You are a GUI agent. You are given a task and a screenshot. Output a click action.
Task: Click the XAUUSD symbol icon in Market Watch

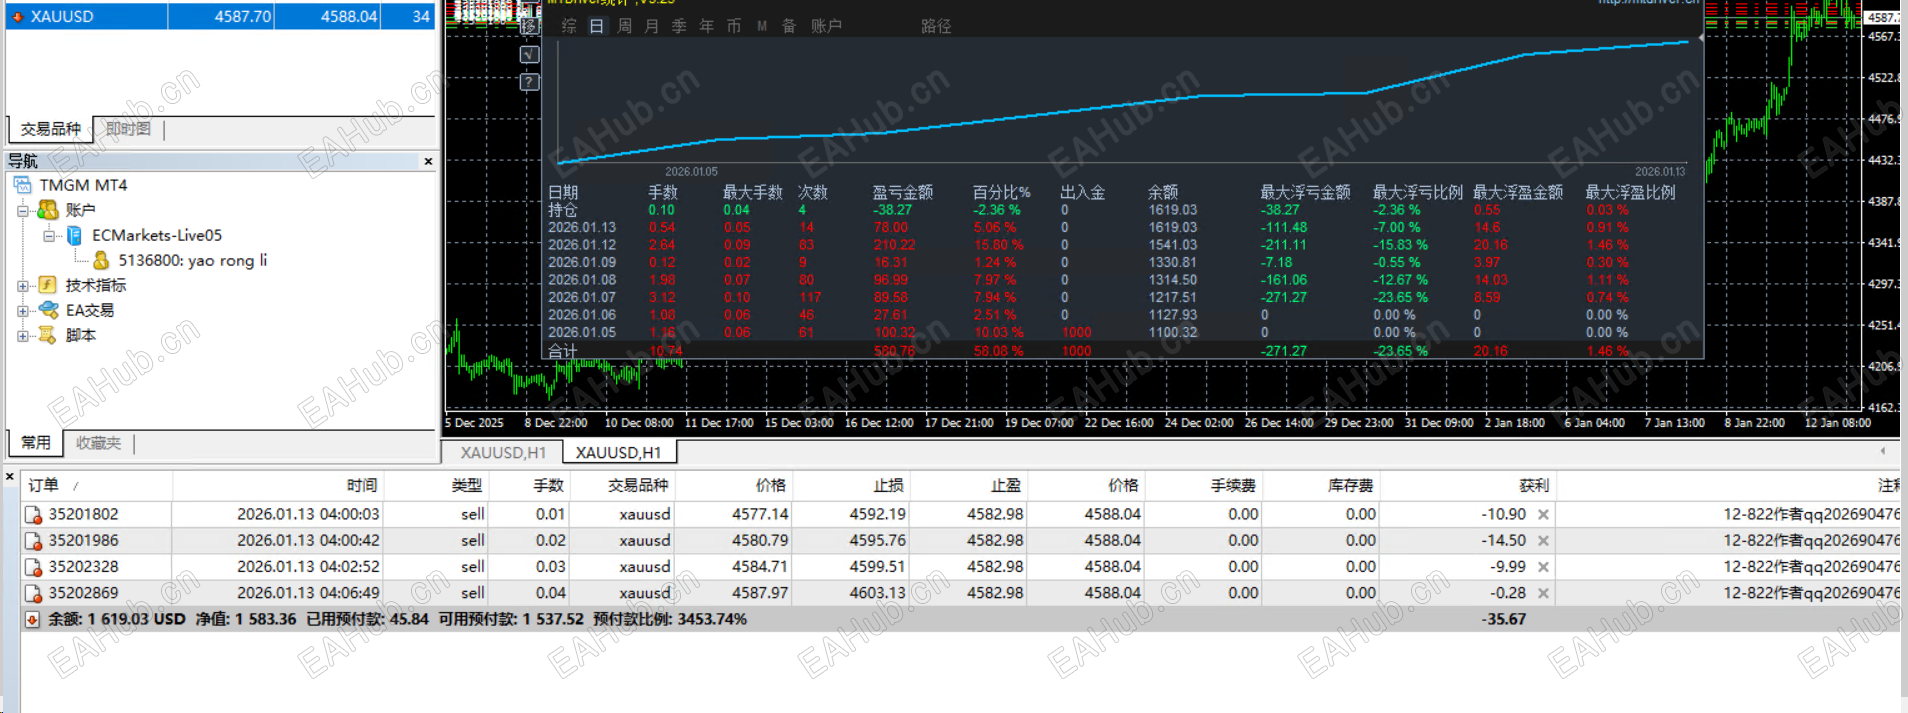pyautogui.click(x=17, y=16)
